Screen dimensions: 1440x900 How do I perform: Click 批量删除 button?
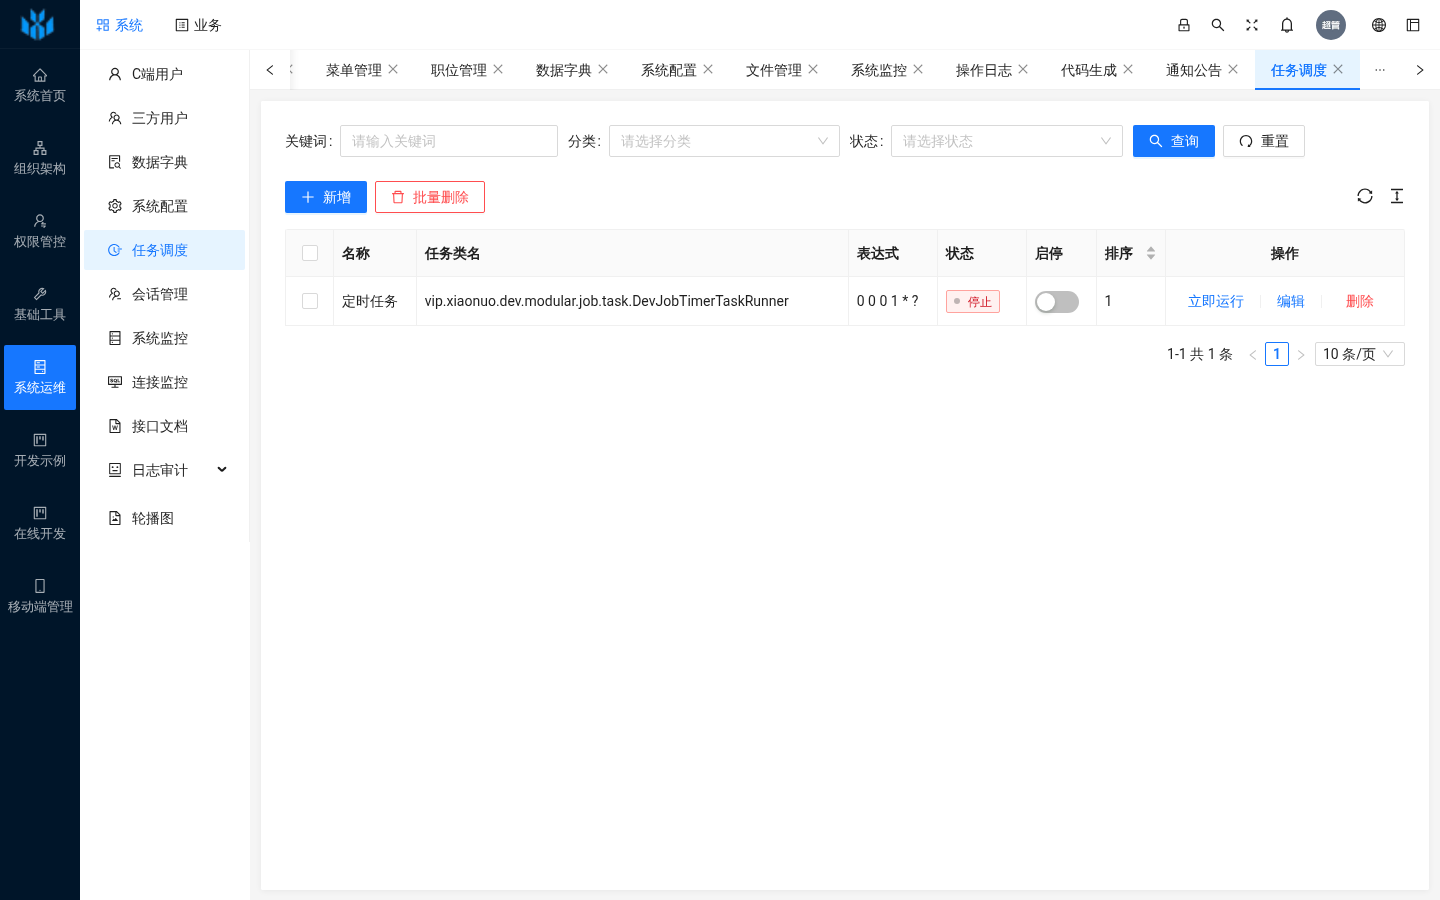click(430, 197)
